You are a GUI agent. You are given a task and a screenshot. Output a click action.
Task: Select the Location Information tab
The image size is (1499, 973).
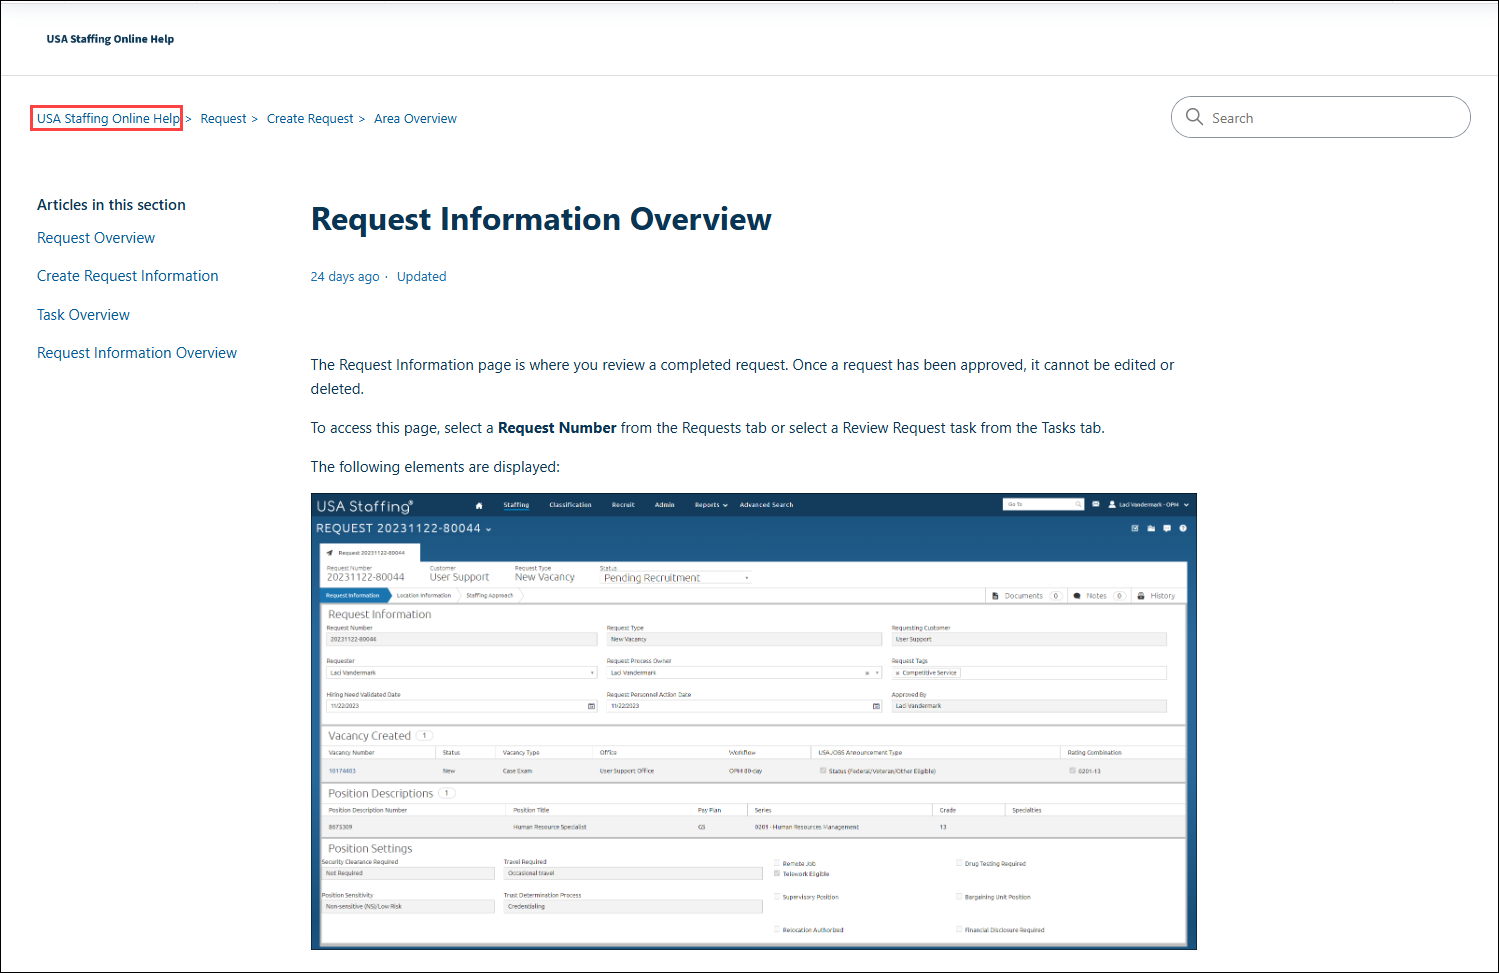click(x=424, y=595)
